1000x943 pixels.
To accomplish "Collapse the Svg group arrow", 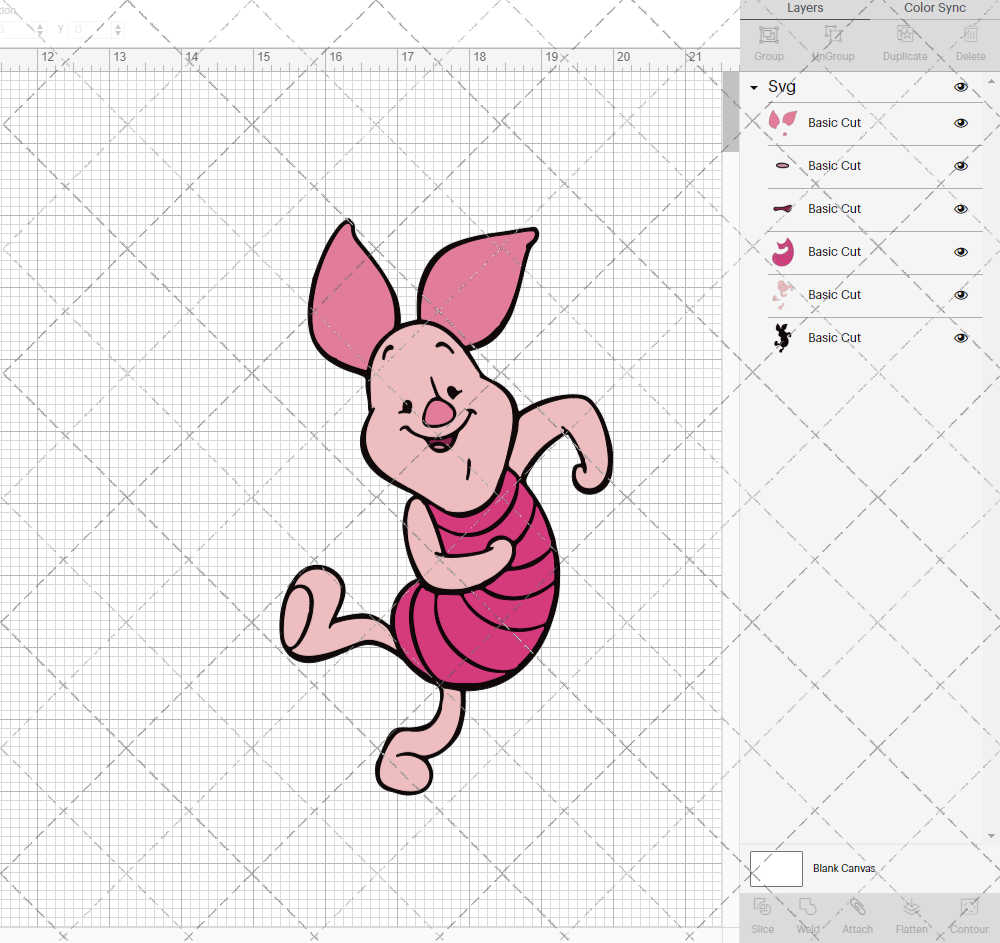I will [754, 87].
